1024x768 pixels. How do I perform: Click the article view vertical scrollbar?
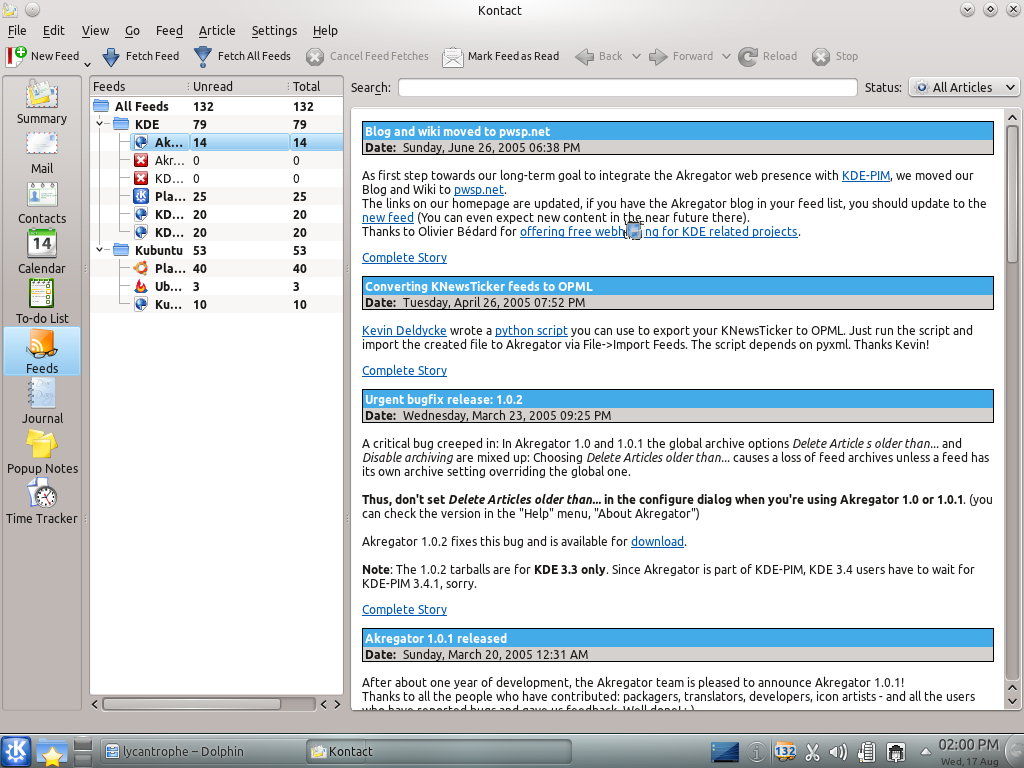click(1012, 195)
